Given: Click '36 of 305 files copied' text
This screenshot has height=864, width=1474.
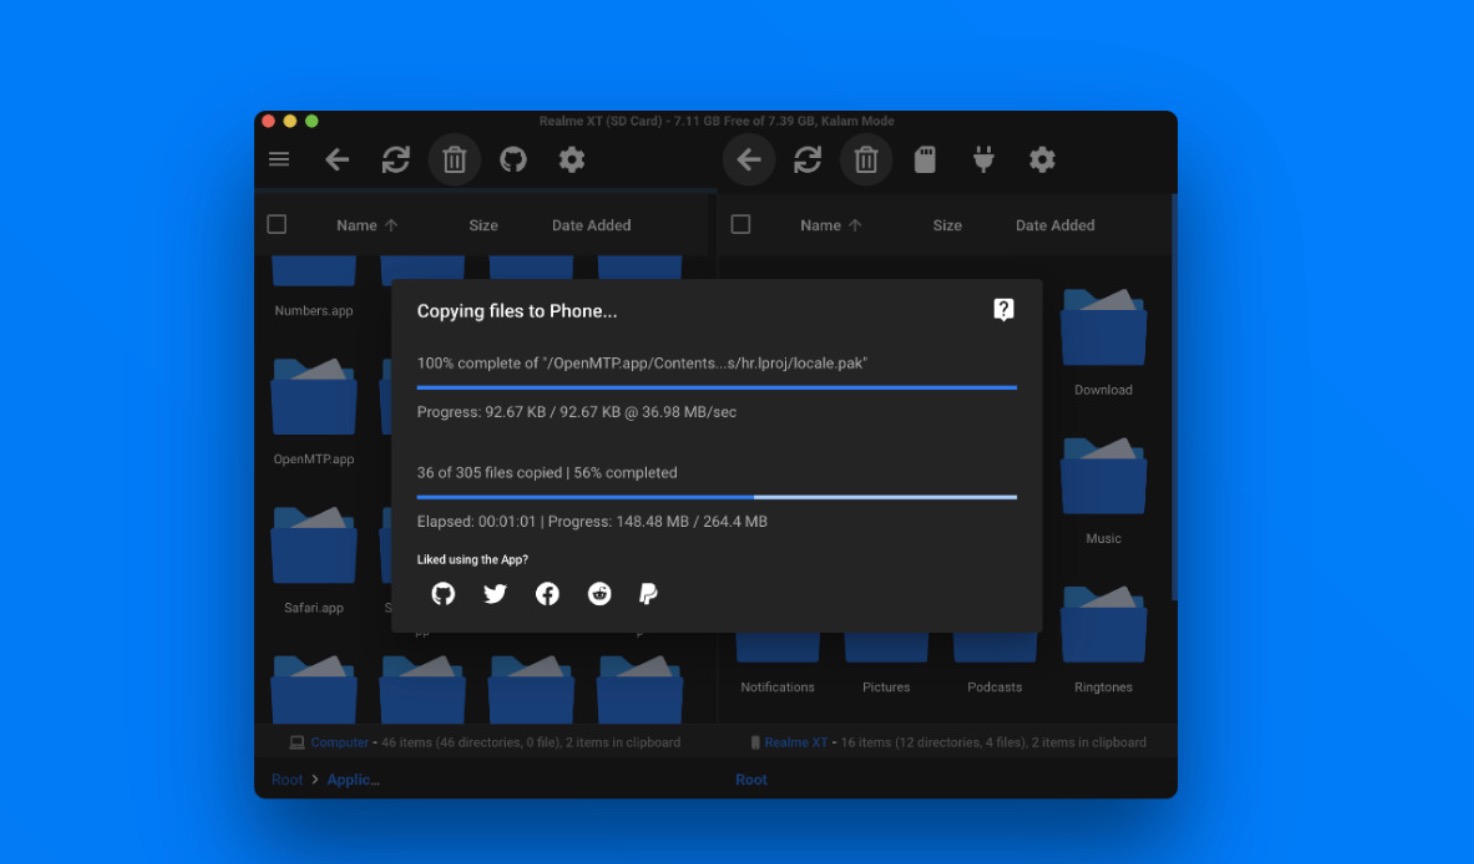Looking at the screenshot, I should 489,472.
